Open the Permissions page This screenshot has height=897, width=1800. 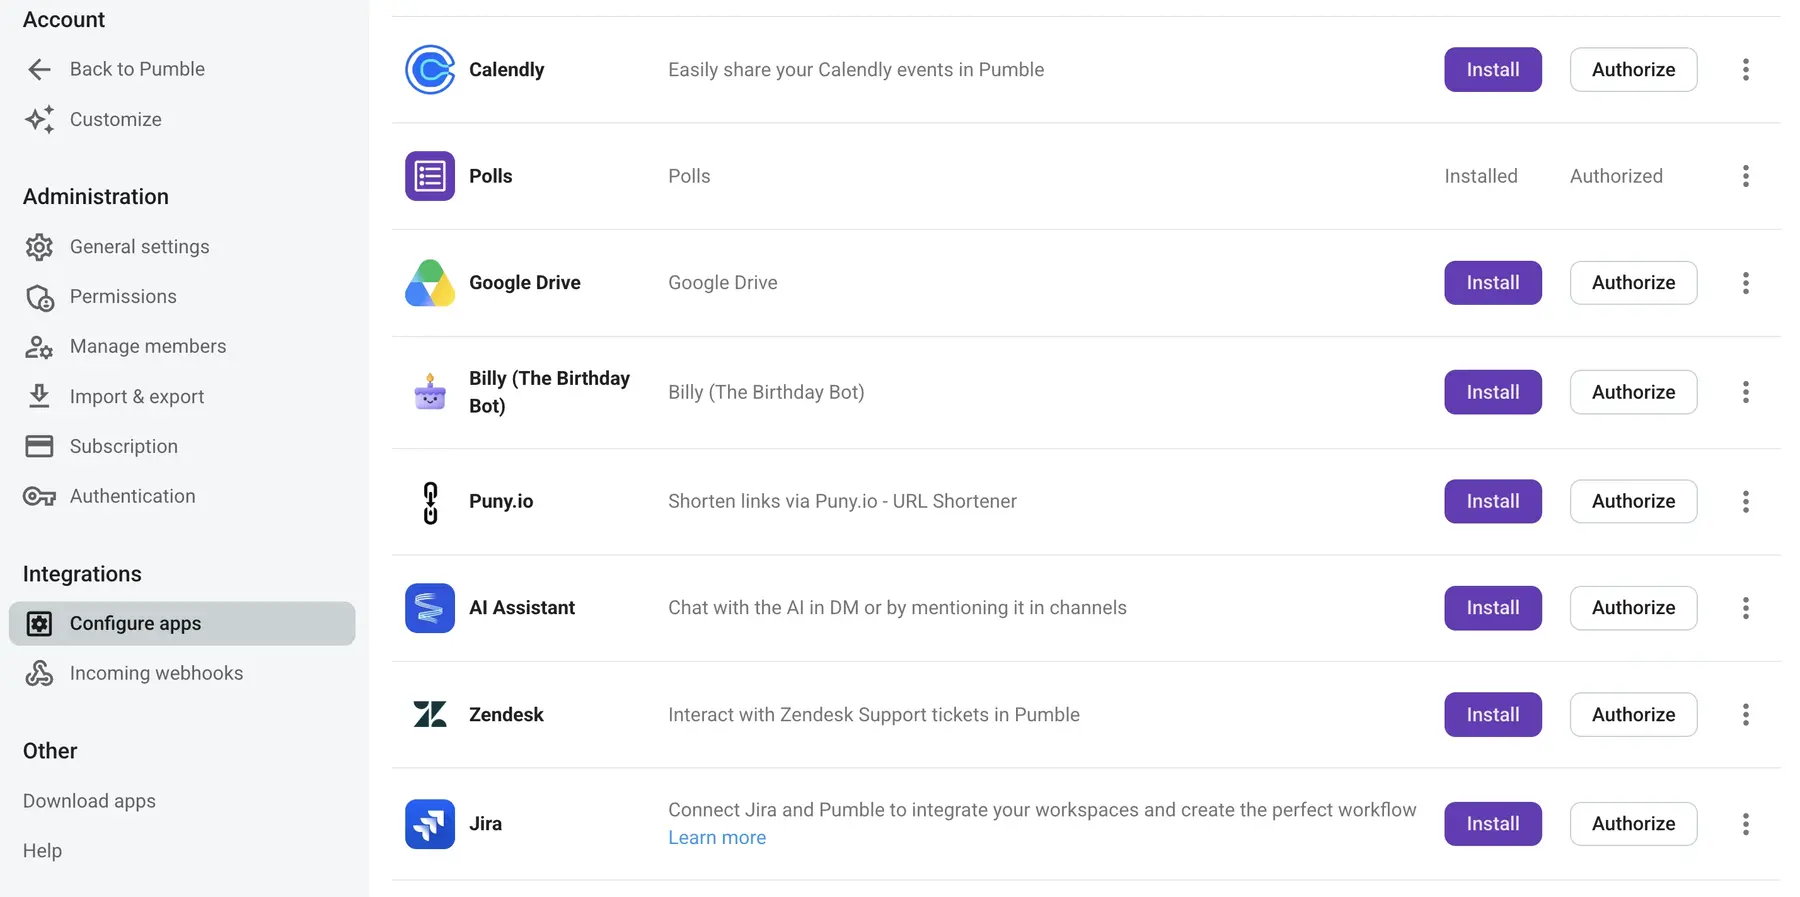(x=123, y=297)
